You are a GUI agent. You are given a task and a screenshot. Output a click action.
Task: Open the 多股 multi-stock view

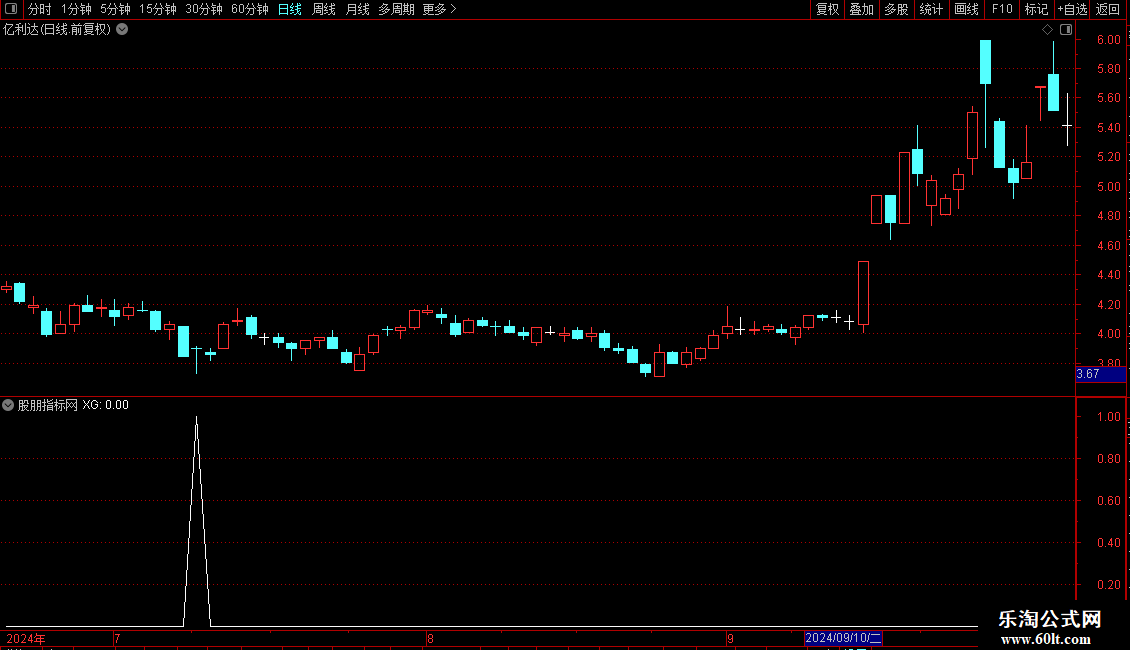point(896,9)
